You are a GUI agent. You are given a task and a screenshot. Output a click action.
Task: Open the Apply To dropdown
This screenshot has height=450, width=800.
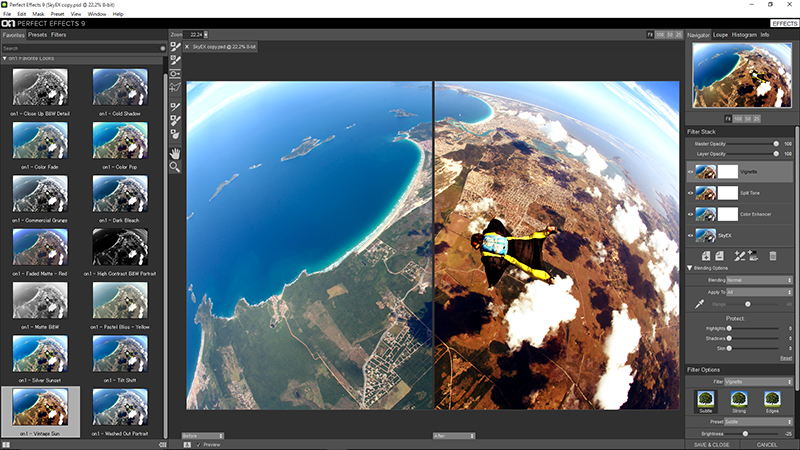pyautogui.click(x=759, y=292)
